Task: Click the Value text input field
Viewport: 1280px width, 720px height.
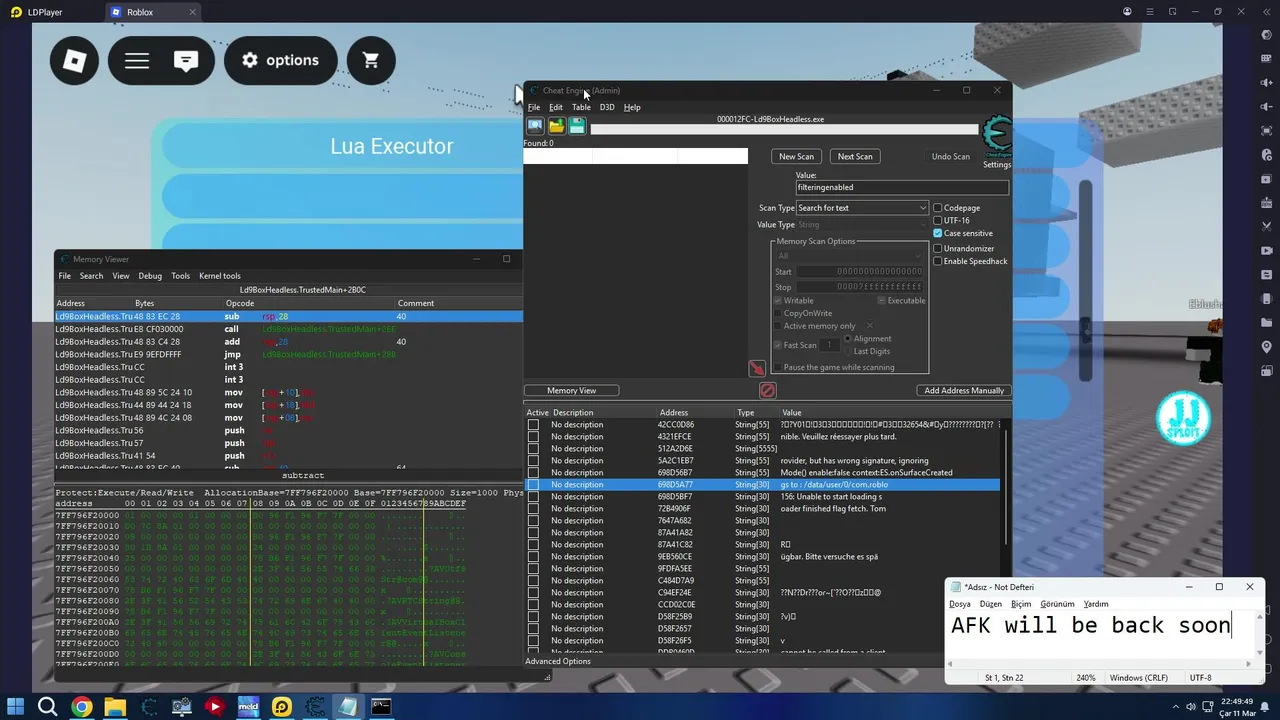Action: pos(902,187)
